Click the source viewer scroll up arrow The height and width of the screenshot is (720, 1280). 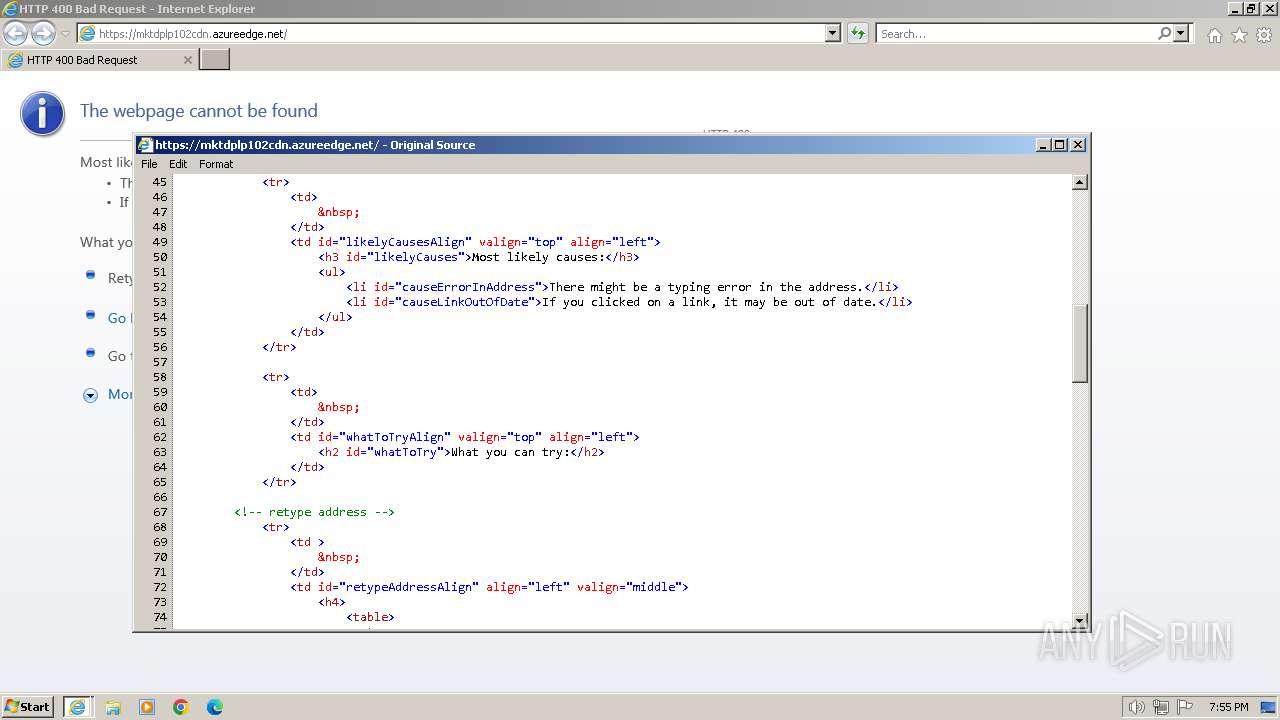tap(1080, 182)
